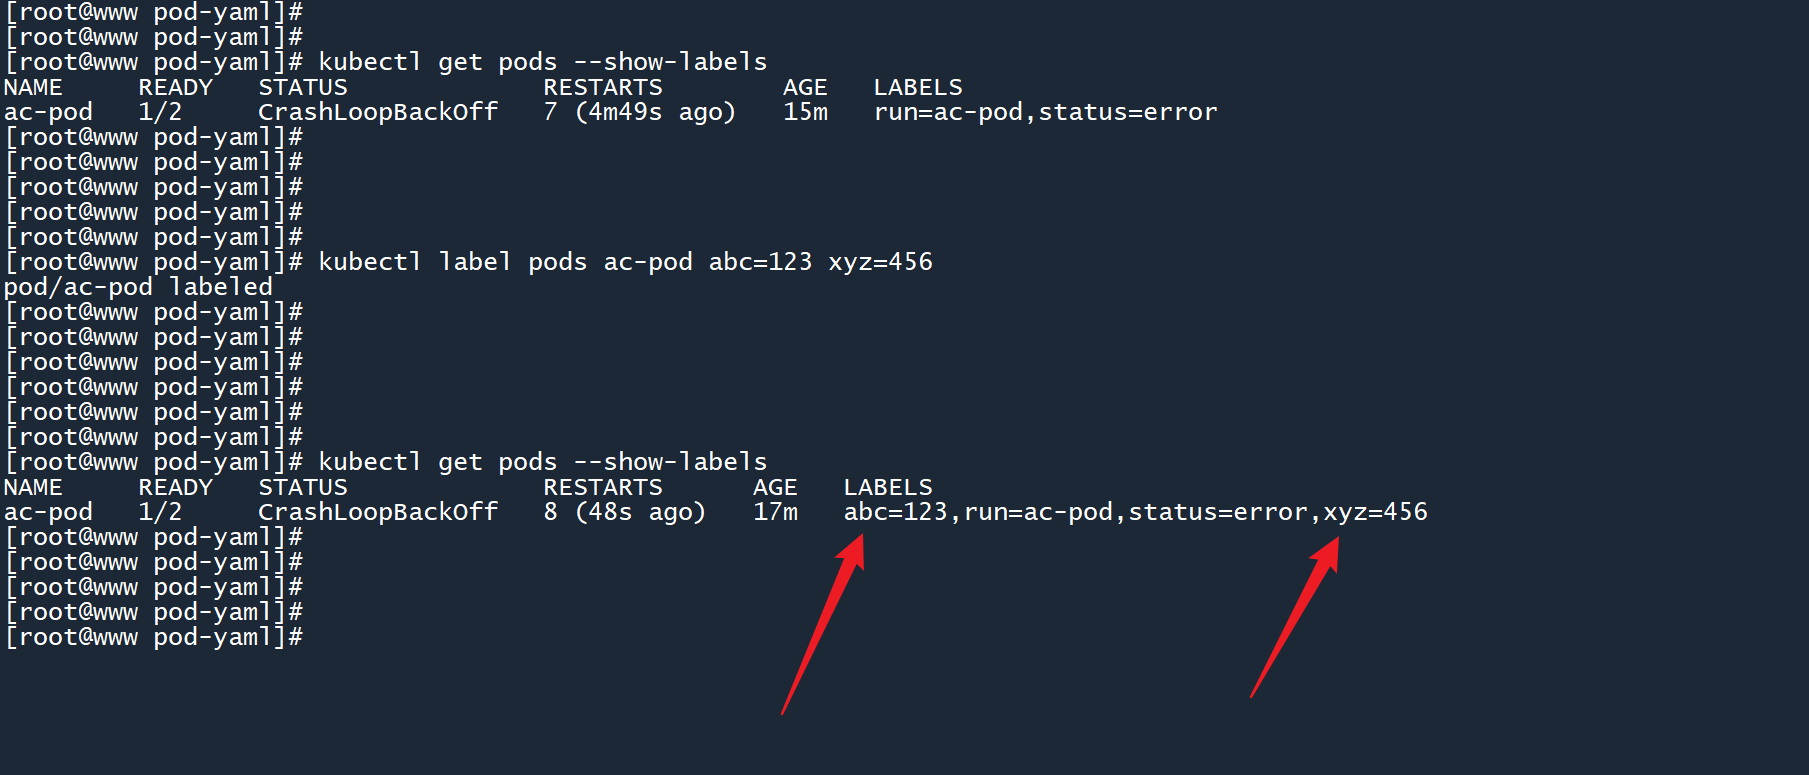The width and height of the screenshot is (1809, 775).
Task: Click the RESTARTS header above "7 (4m49s ago)"
Action: pos(602,87)
